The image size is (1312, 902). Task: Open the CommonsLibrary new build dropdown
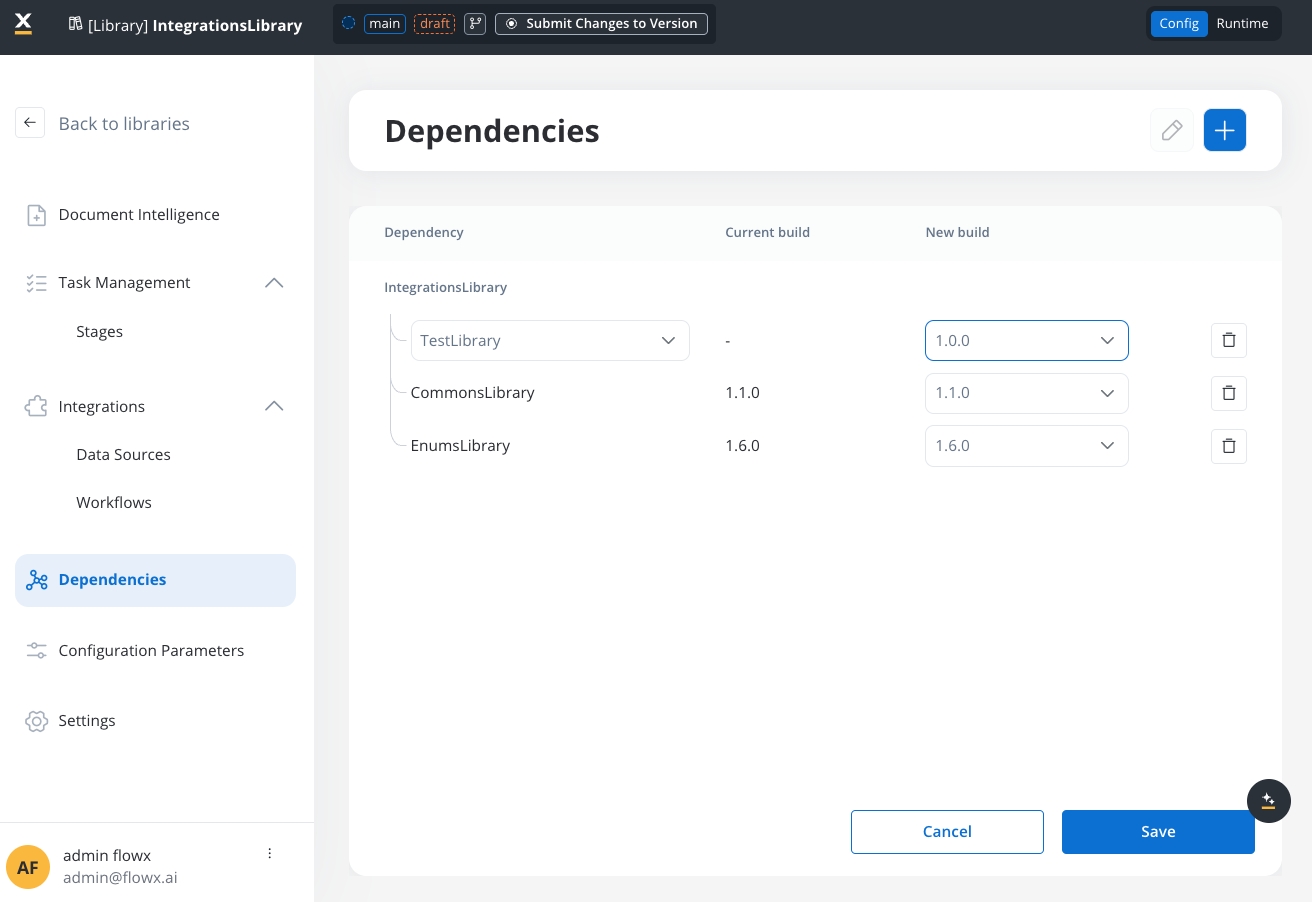pyautogui.click(x=1027, y=393)
